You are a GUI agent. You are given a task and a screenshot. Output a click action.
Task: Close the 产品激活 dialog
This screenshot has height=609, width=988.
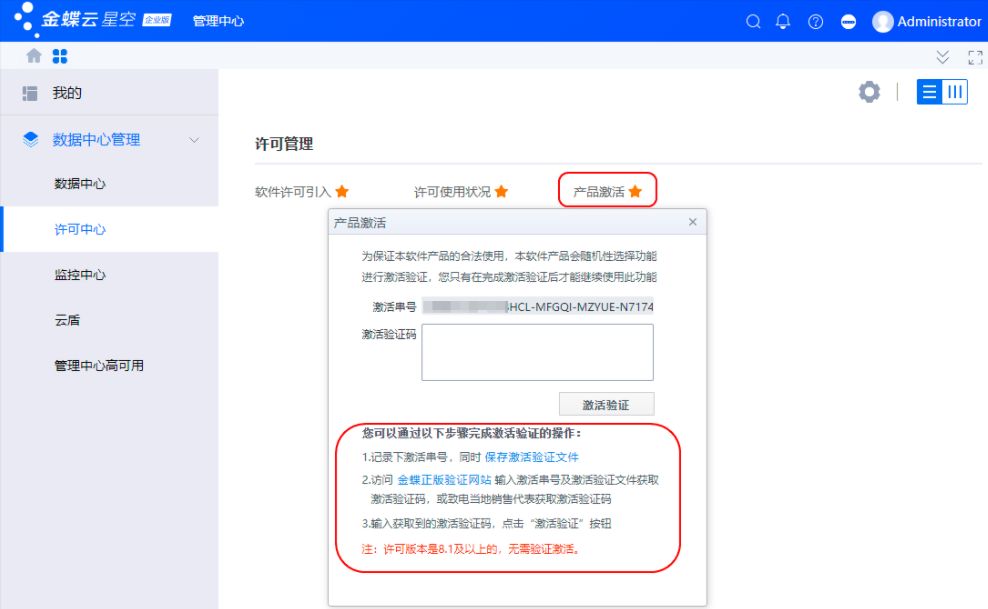pos(692,222)
